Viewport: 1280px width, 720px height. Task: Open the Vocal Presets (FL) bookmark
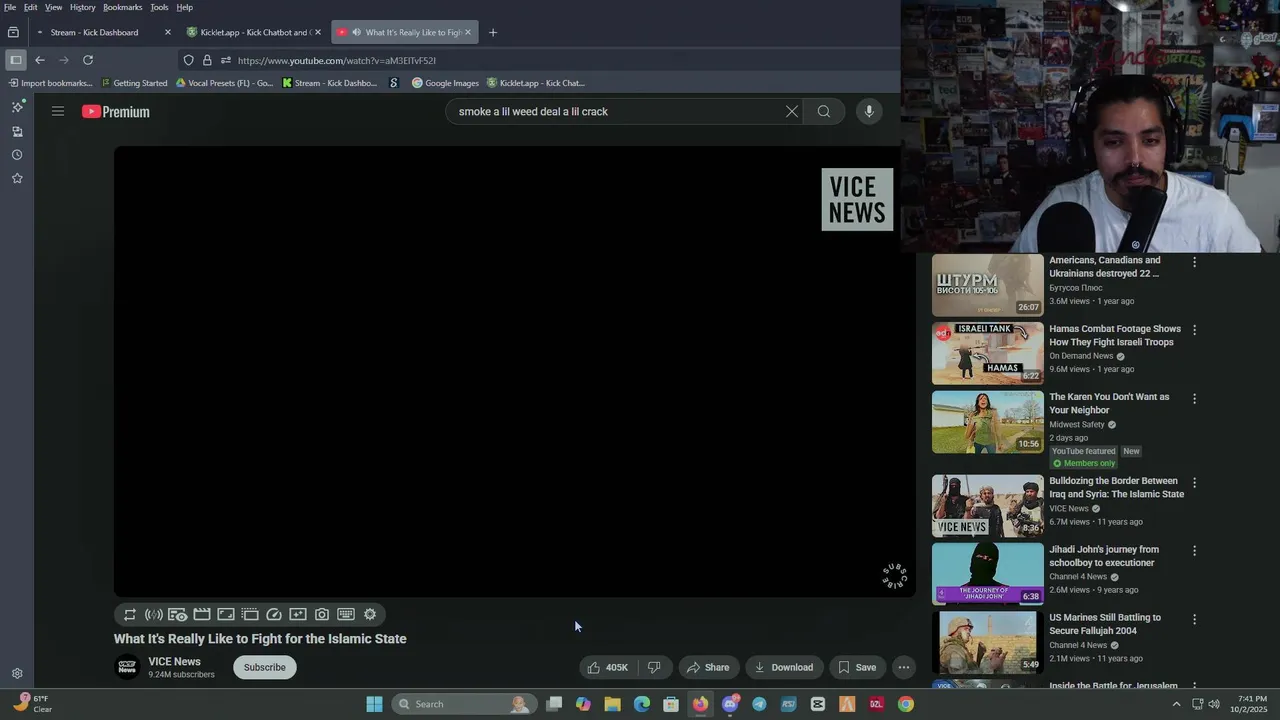click(x=224, y=83)
